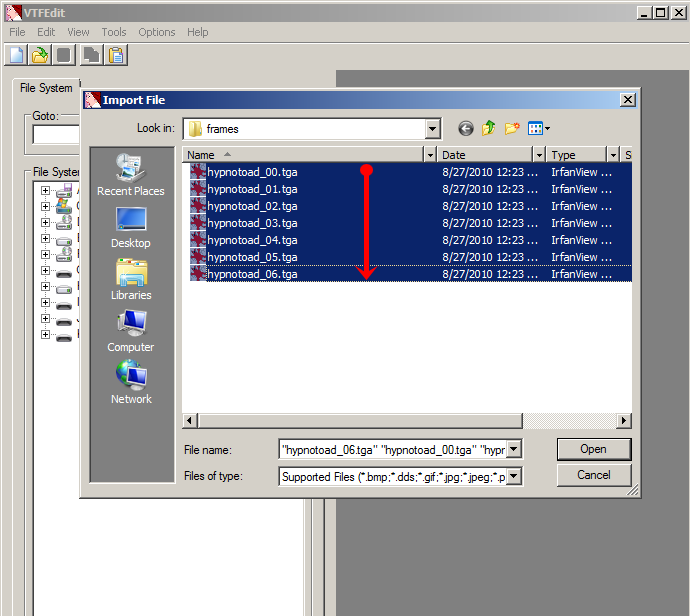This screenshot has width=690, height=616.
Task: Sort files by the Type column header
Action: pyautogui.click(x=576, y=155)
